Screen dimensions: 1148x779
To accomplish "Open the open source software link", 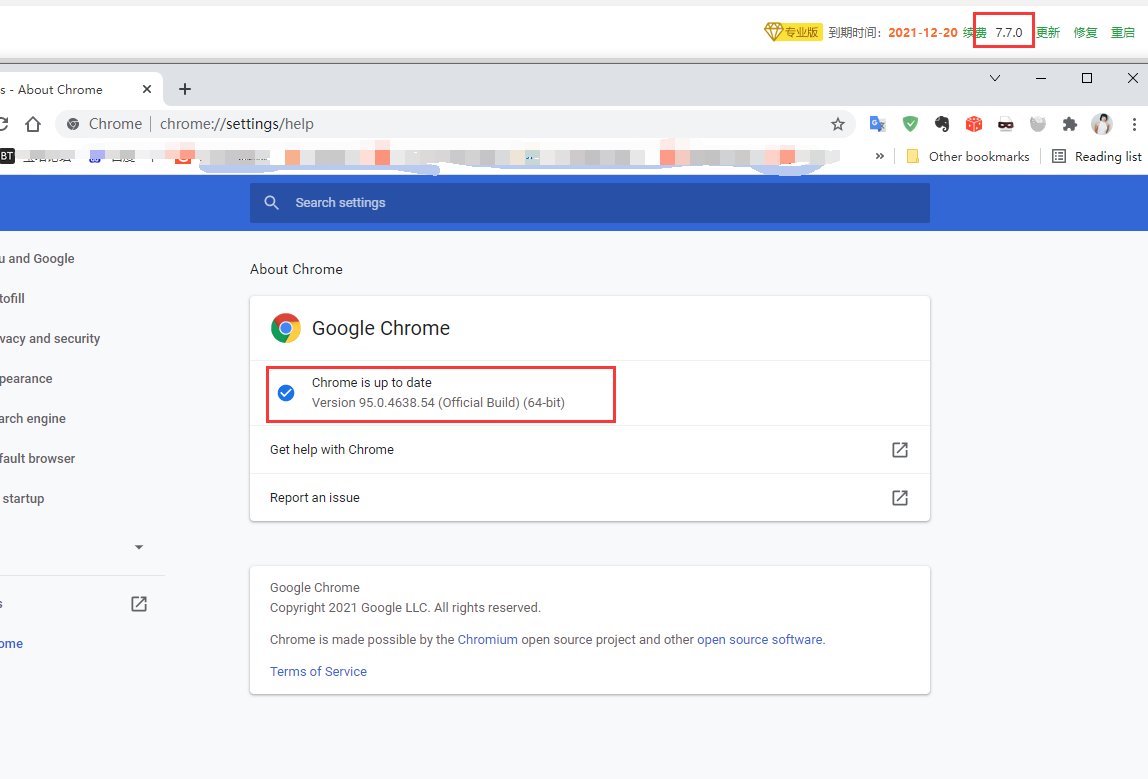I will [759, 640].
